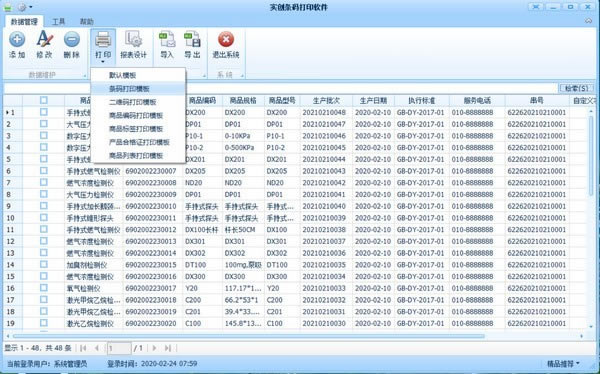Screen dimensions: 600x374
Task: Go to first page in pager
Action: point(83,348)
